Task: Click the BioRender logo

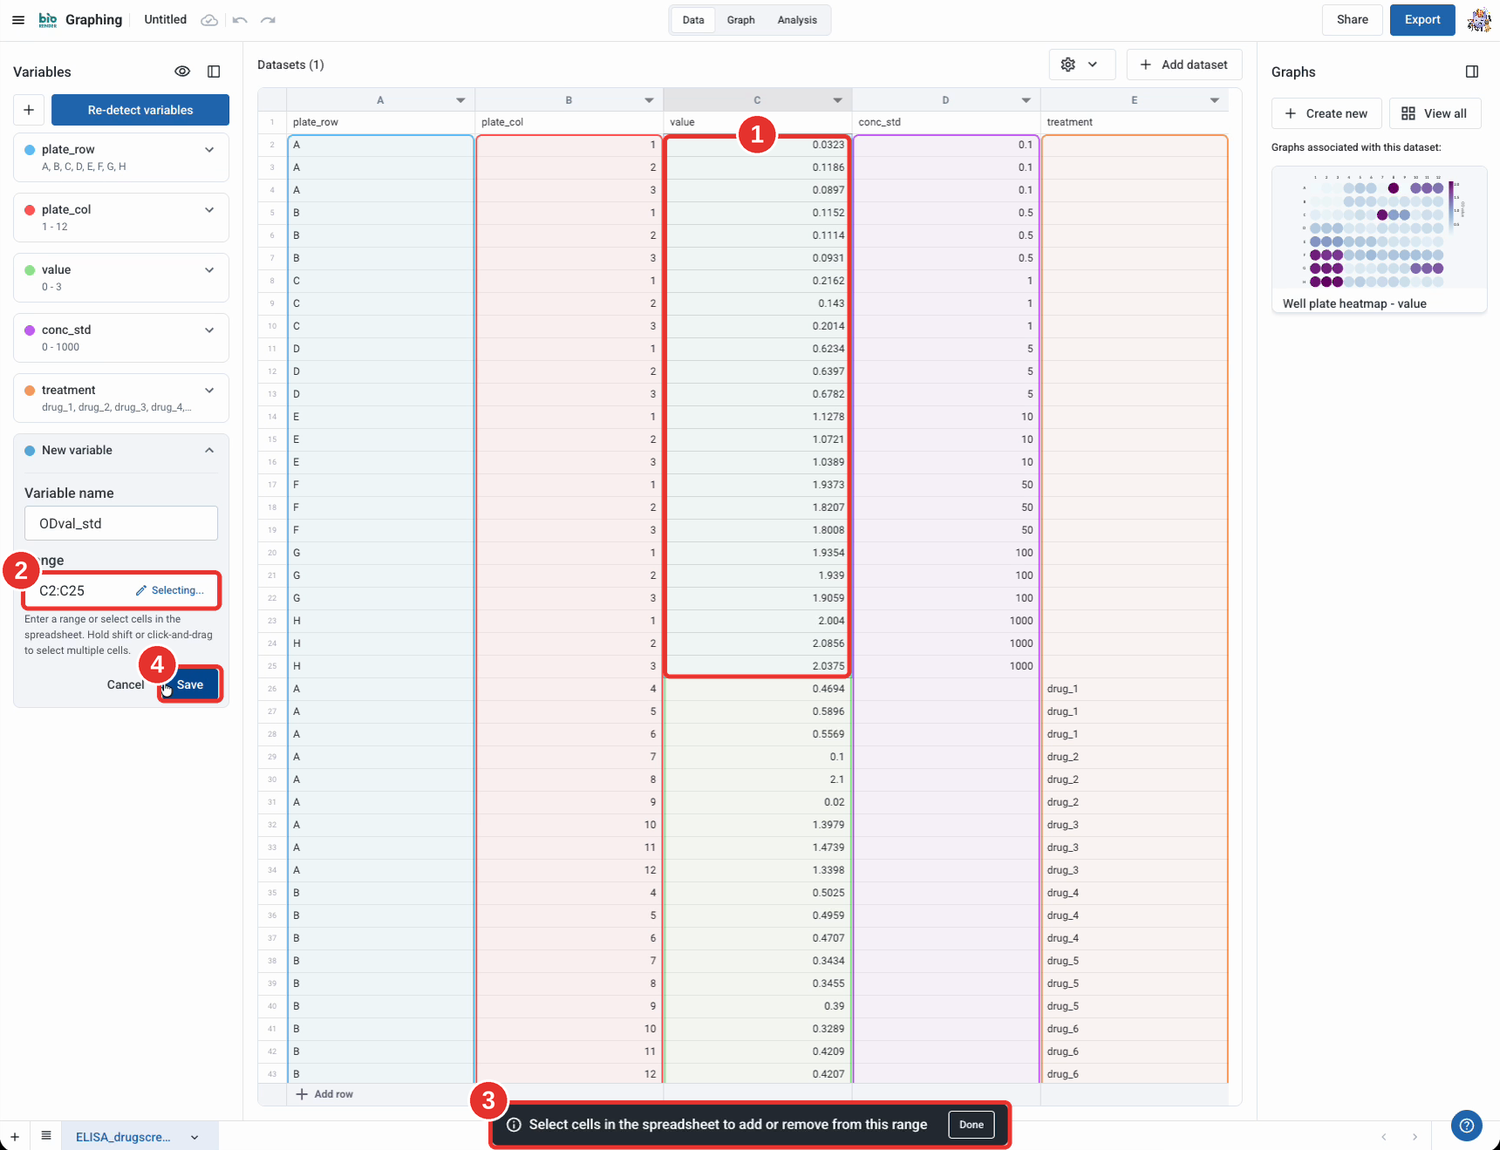Action: pos(47,20)
